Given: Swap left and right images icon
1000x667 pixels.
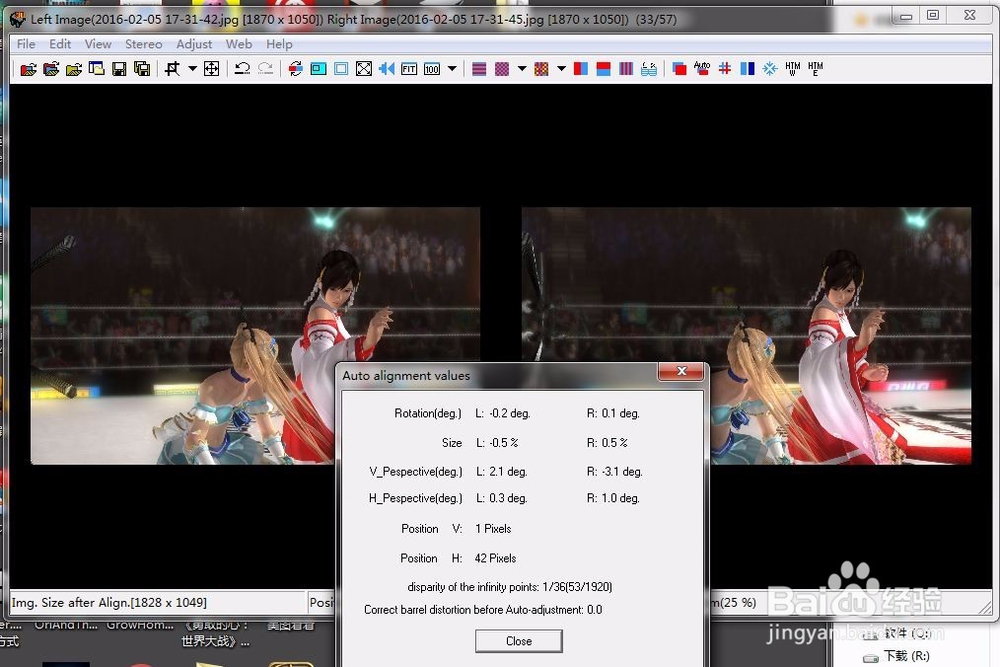Looking at the screenshot, I should (295, 69).
